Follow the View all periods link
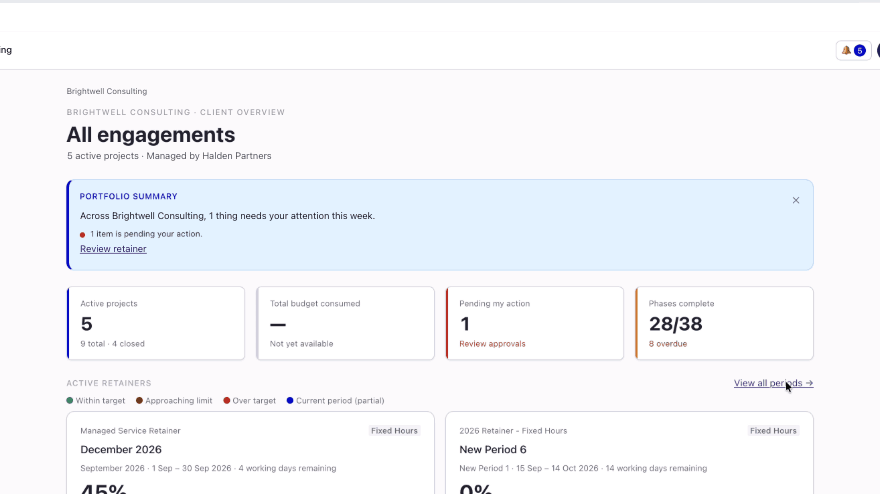The width and height of the screenshot is (880, 494). pyautogui.click(x=773, y=383)
